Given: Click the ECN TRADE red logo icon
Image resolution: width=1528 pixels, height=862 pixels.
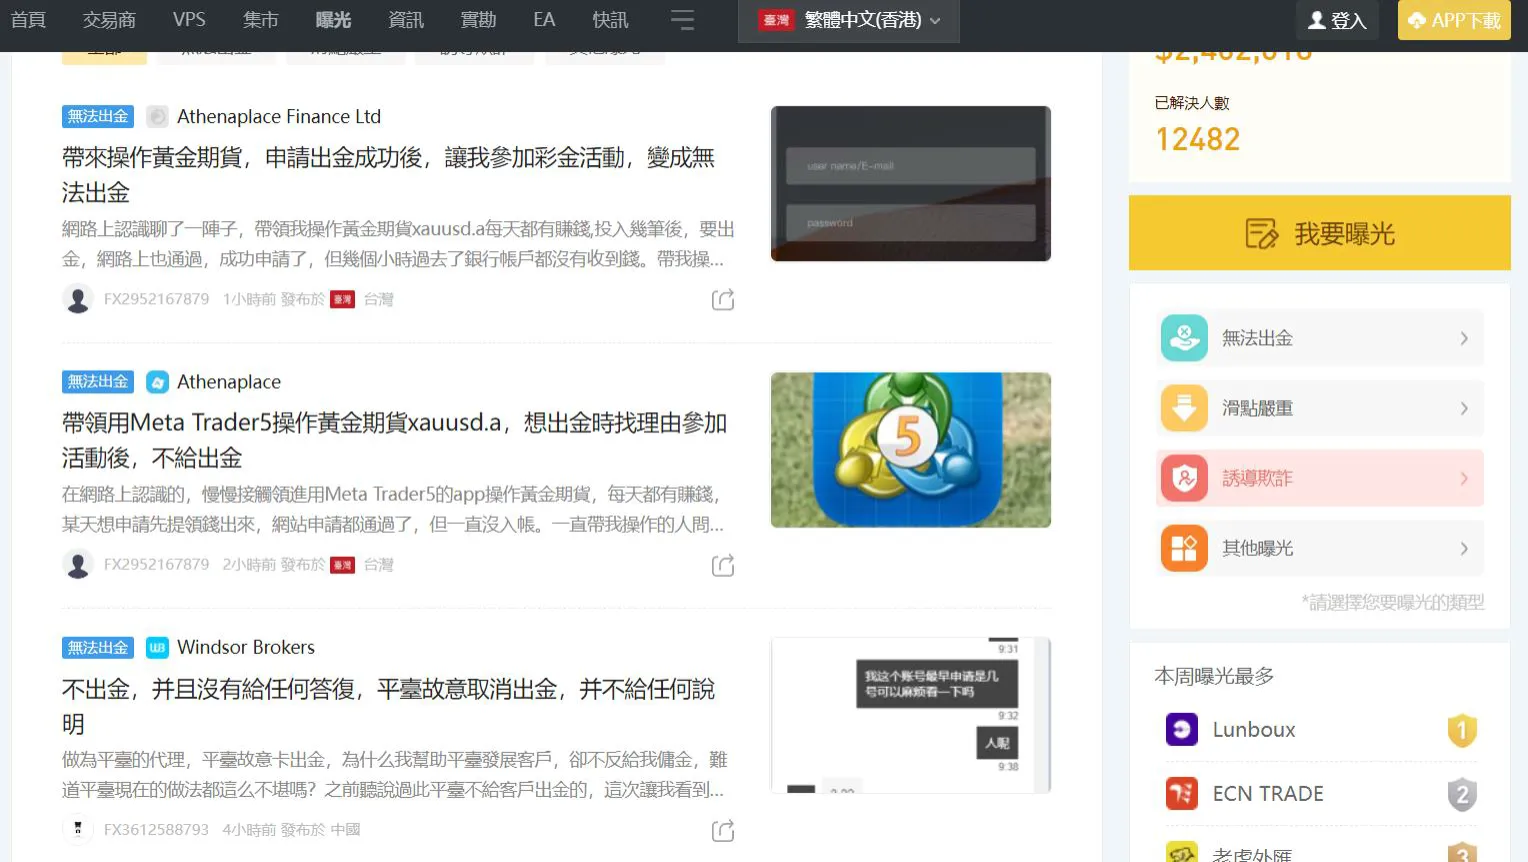Looking at the screenshot, I should 1182,793.
